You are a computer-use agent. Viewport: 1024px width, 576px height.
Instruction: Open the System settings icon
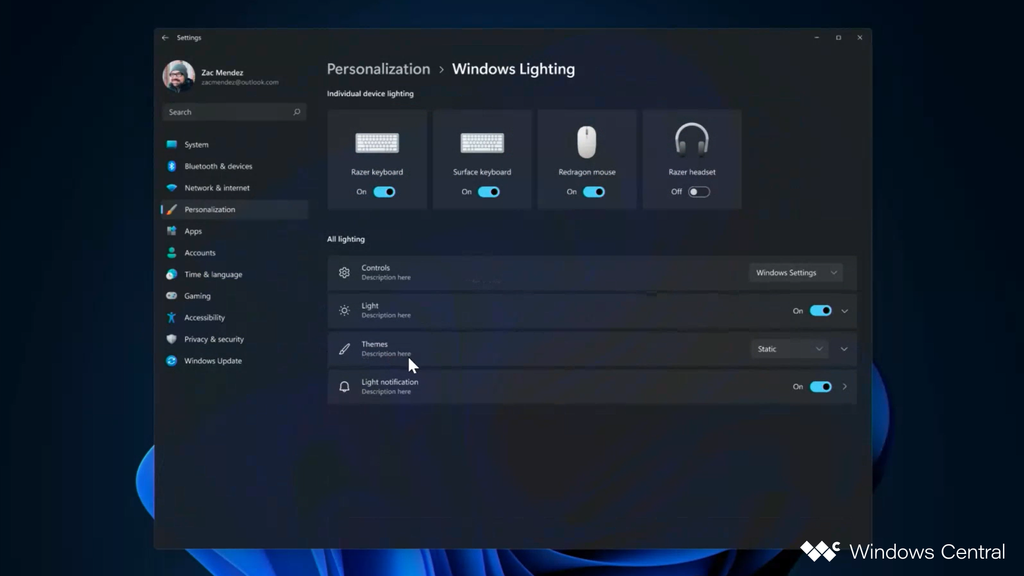[x=172, y=144]
